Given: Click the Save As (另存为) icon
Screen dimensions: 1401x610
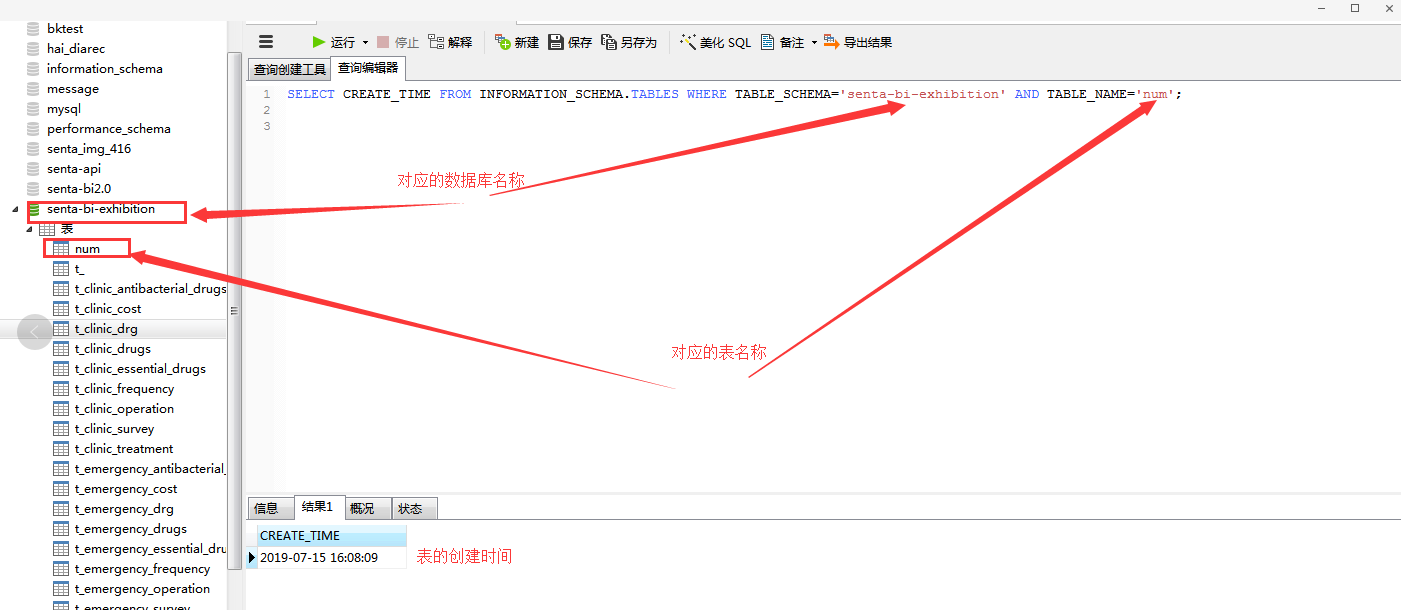Looking at the screenshot, I should [609, 42].
